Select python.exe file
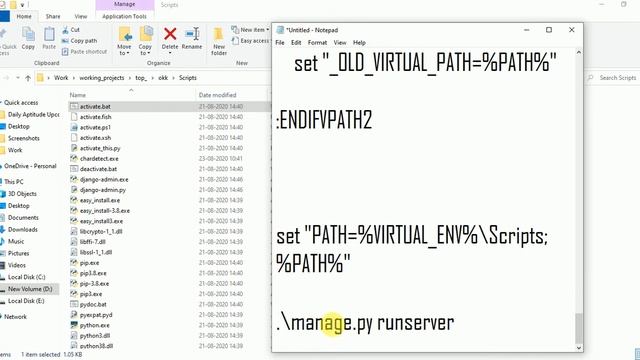640x360 pixels. (x=95, y=325)
